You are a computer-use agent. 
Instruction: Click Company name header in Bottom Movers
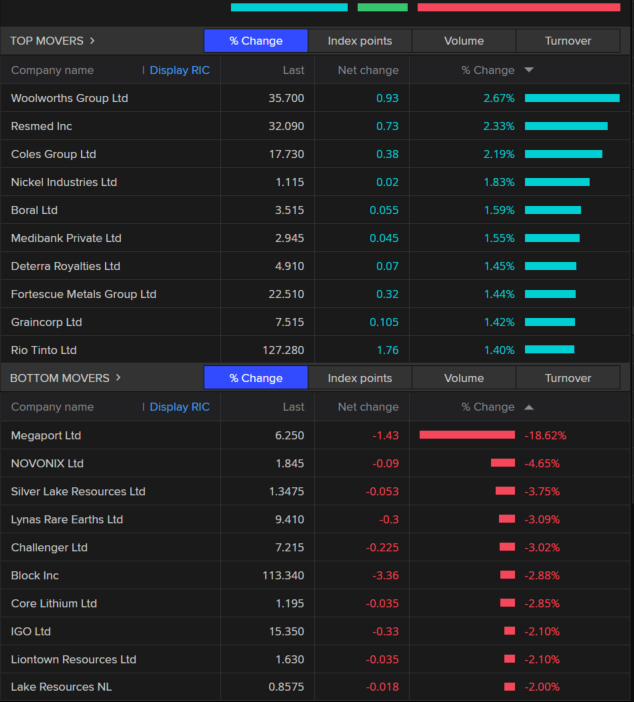52,407
